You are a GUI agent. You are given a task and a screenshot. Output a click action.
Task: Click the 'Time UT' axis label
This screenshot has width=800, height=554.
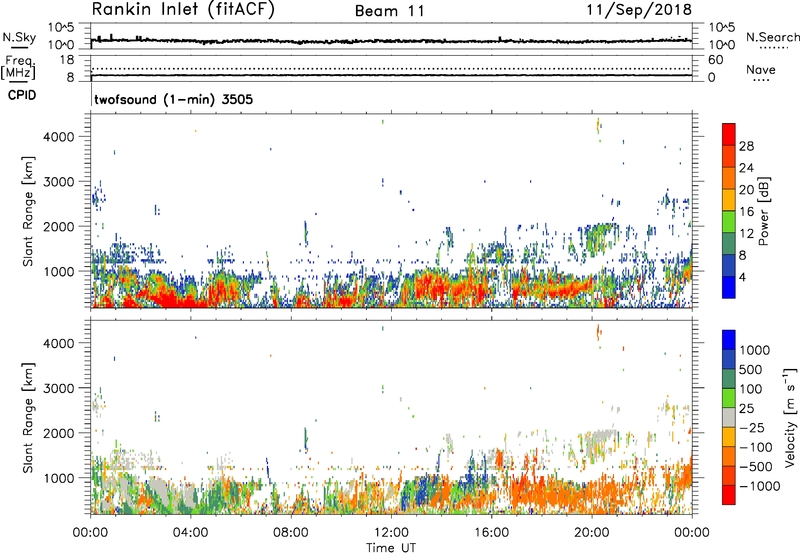[x=391, y=548]
